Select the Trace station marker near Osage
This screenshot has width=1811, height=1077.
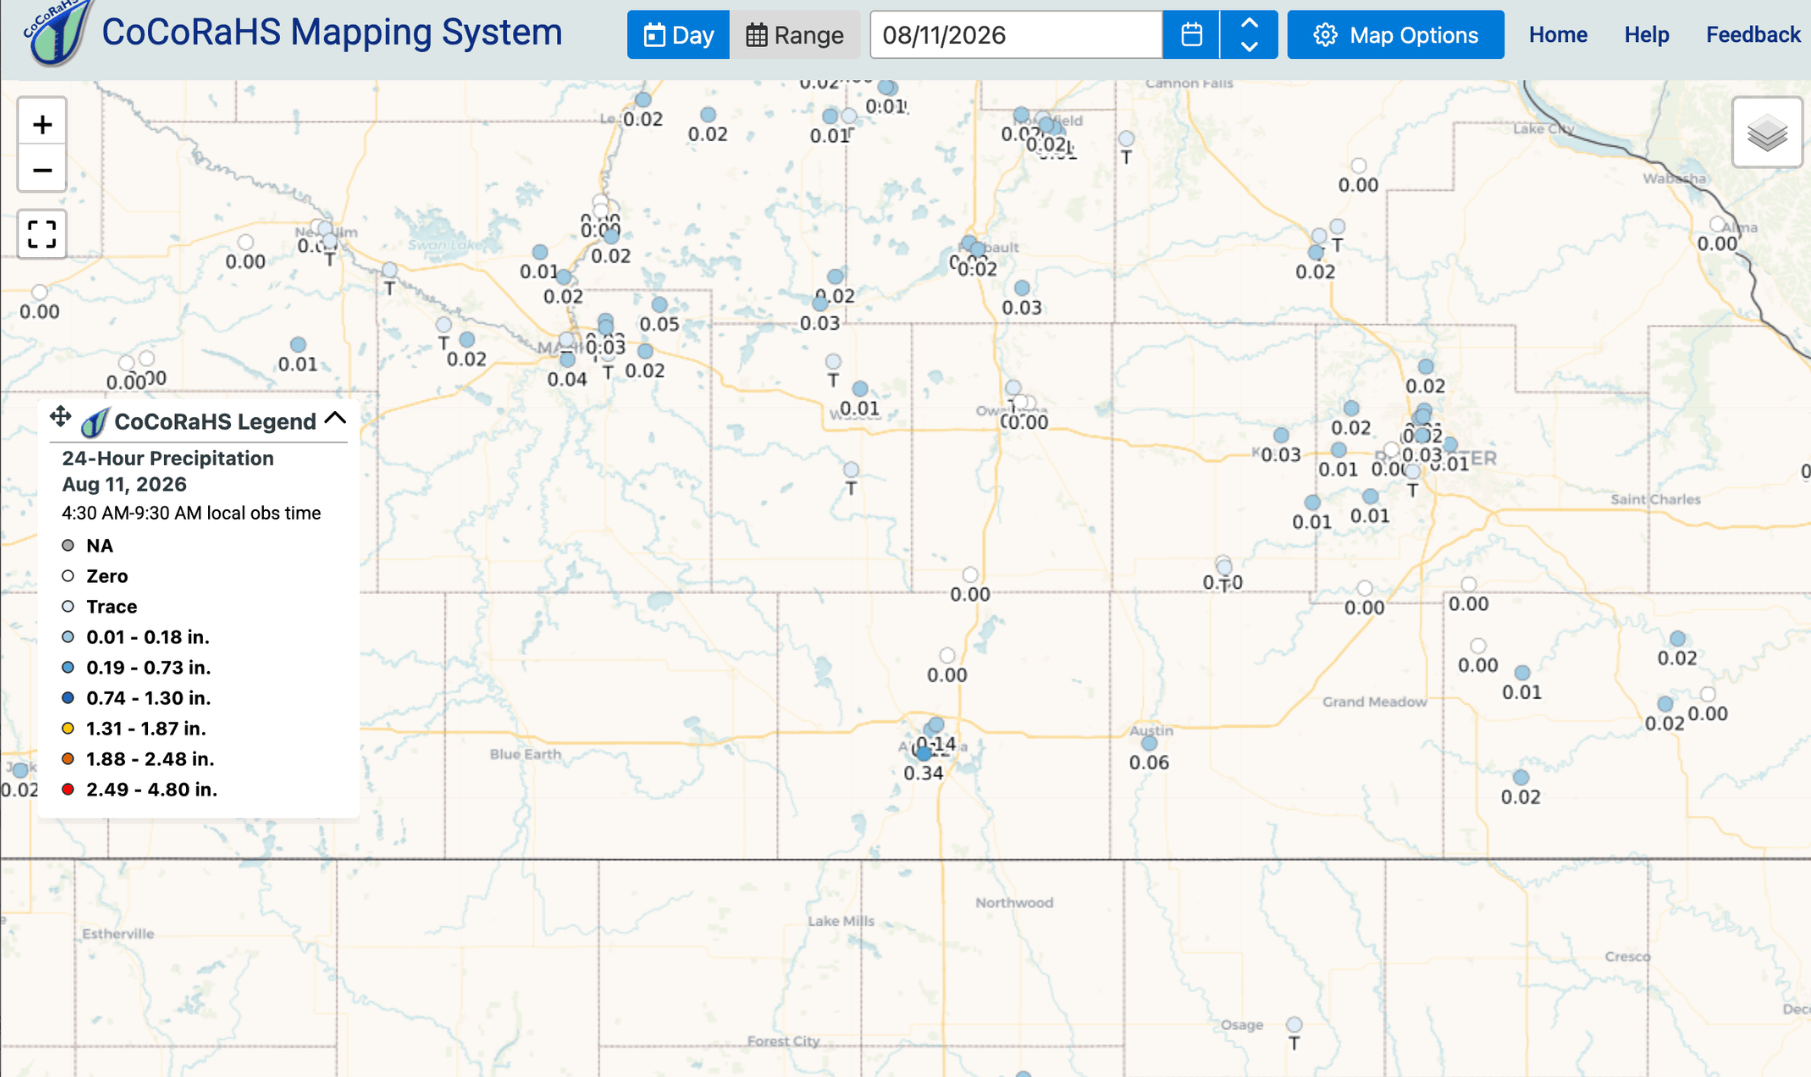point(1294,1025)
